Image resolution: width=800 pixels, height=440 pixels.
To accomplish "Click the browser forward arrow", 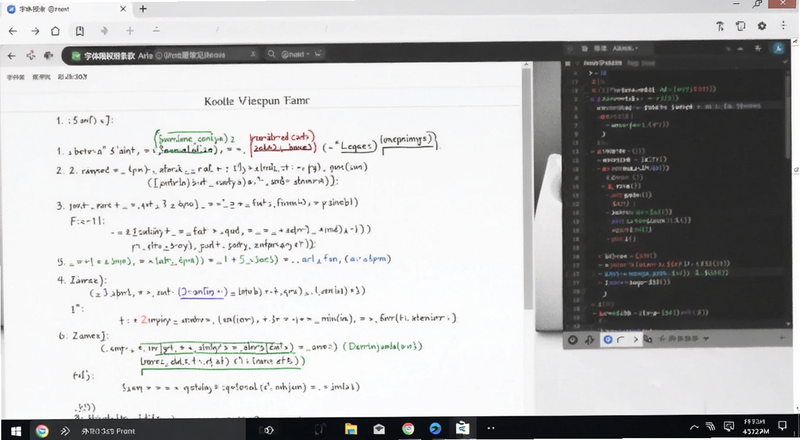I will [x=35, y=31].
